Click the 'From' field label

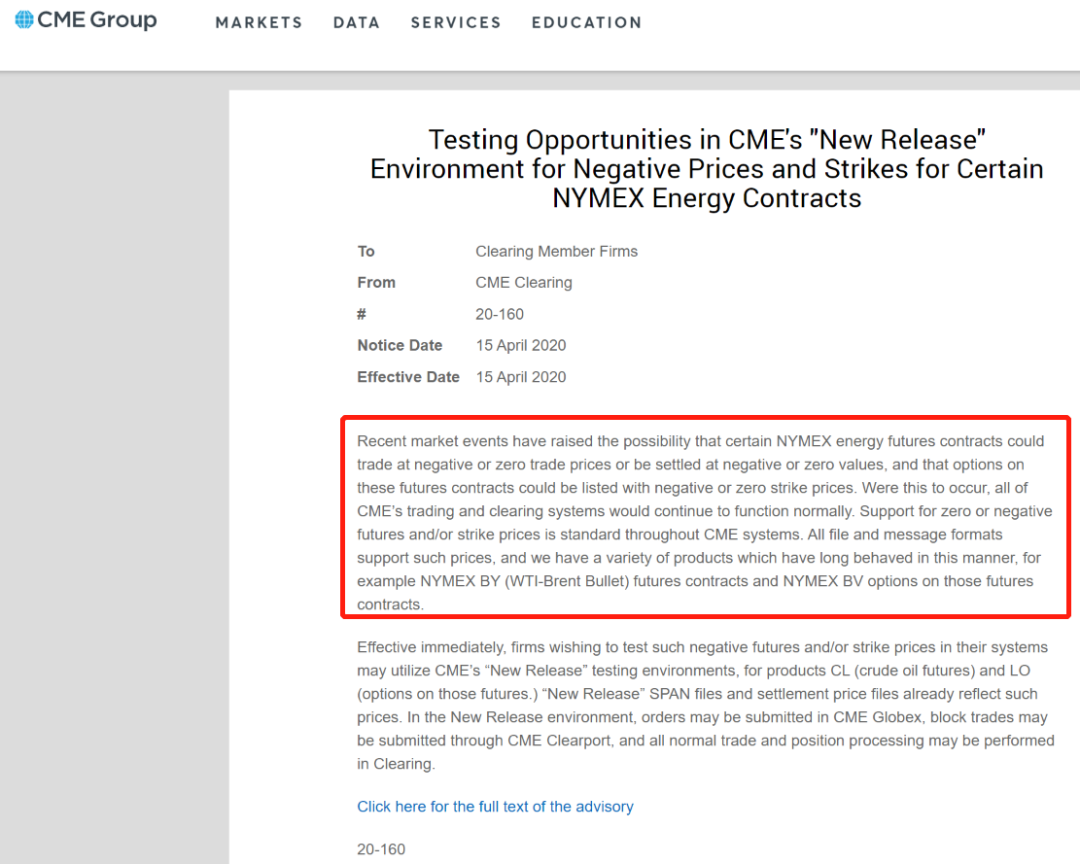click(376, 282)
